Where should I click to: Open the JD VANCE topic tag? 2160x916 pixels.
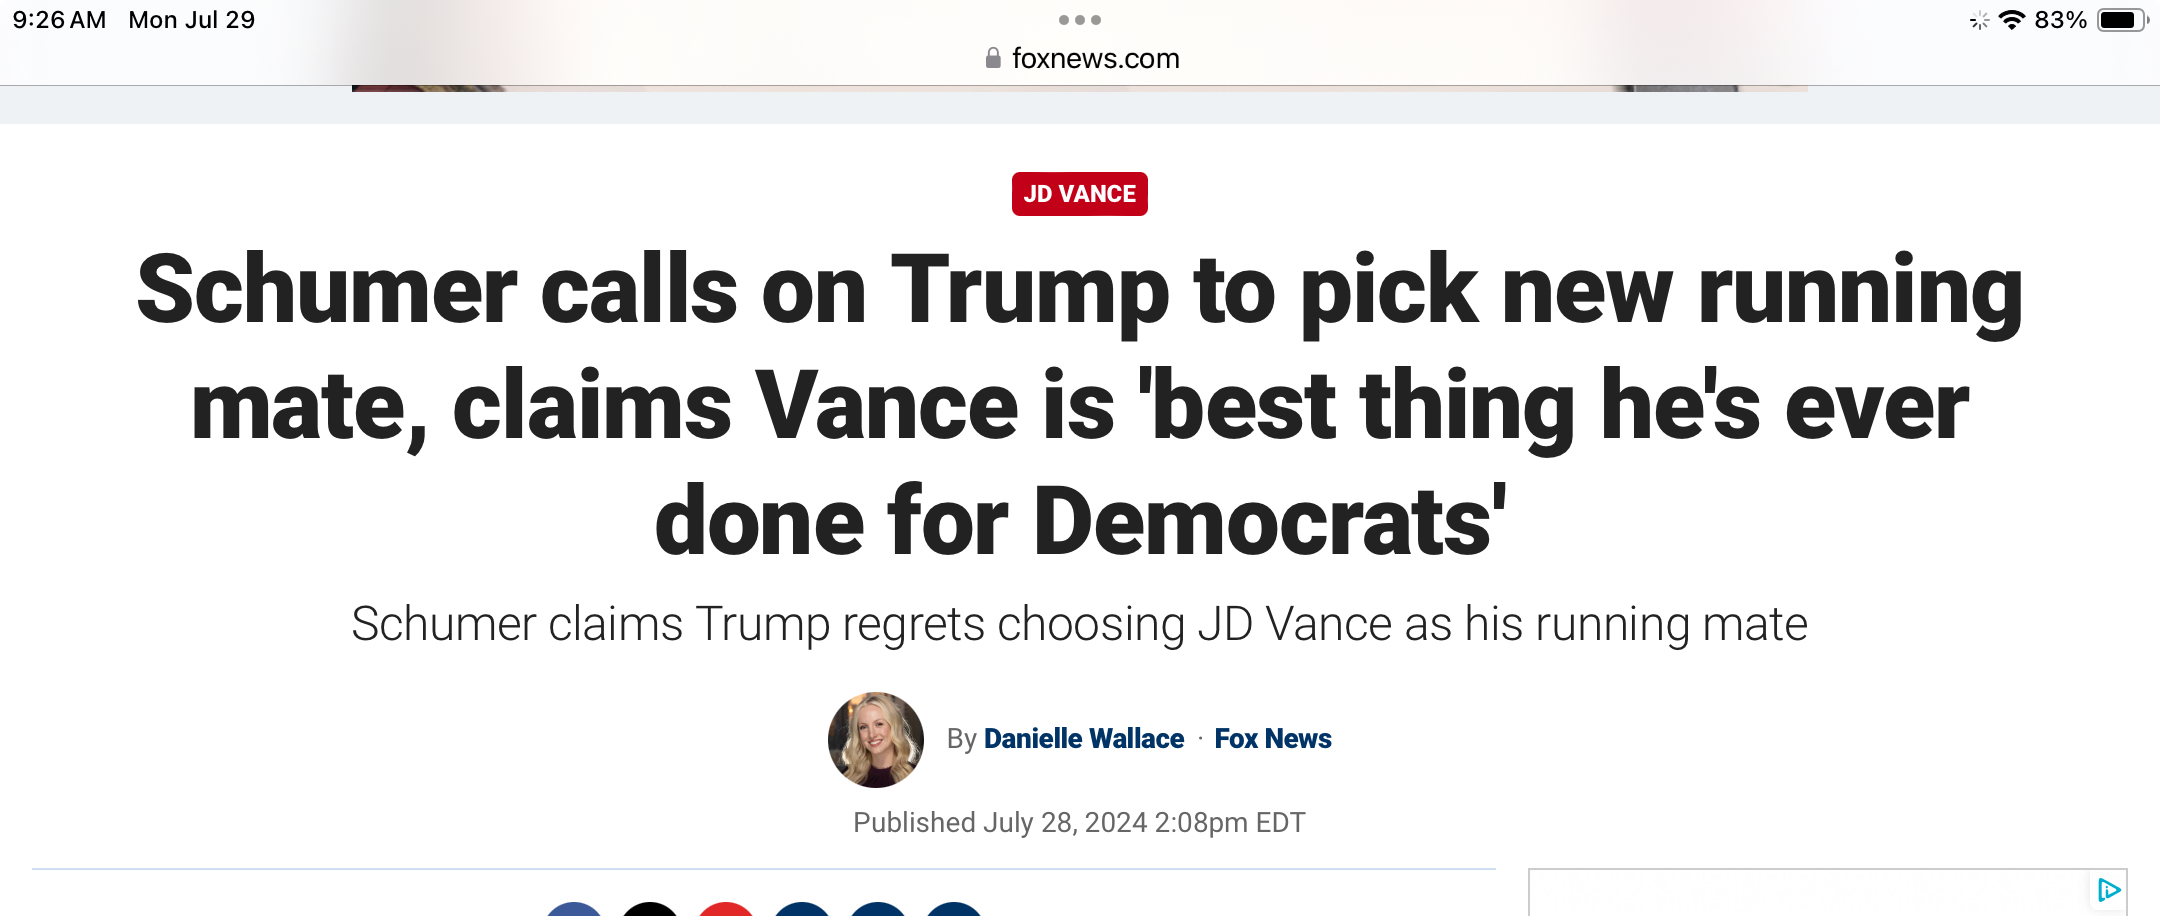(x=1080, y=194)
